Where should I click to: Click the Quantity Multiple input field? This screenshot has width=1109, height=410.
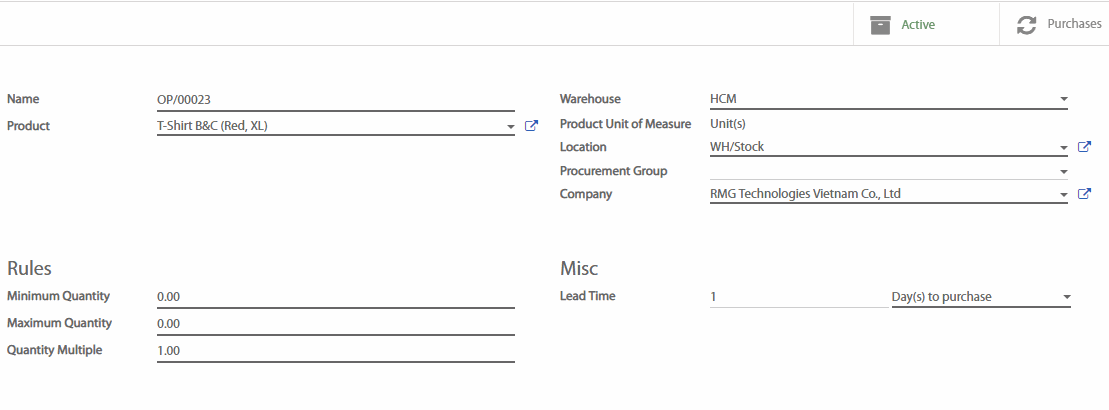pos(335,351)
